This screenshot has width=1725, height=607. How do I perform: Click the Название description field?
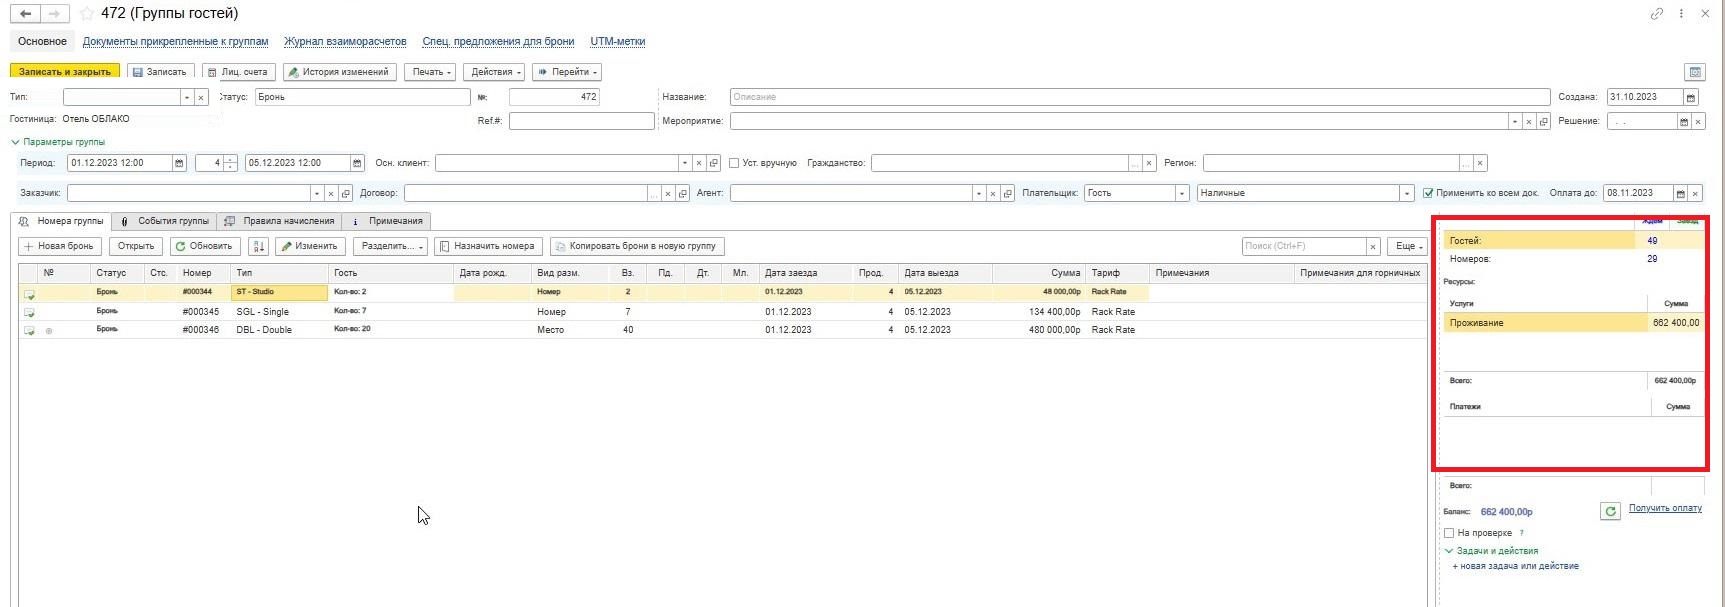coord(1140,97)
